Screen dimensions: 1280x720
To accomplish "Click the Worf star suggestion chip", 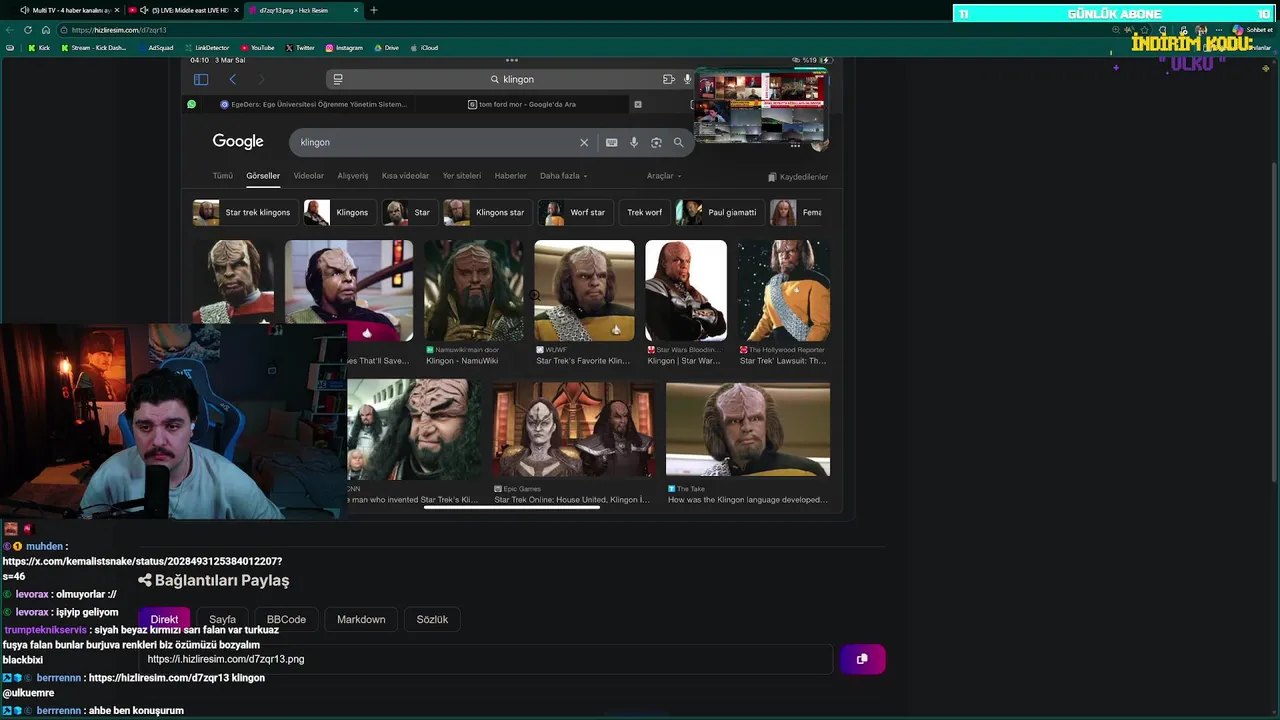I will (x=575, y=212).
